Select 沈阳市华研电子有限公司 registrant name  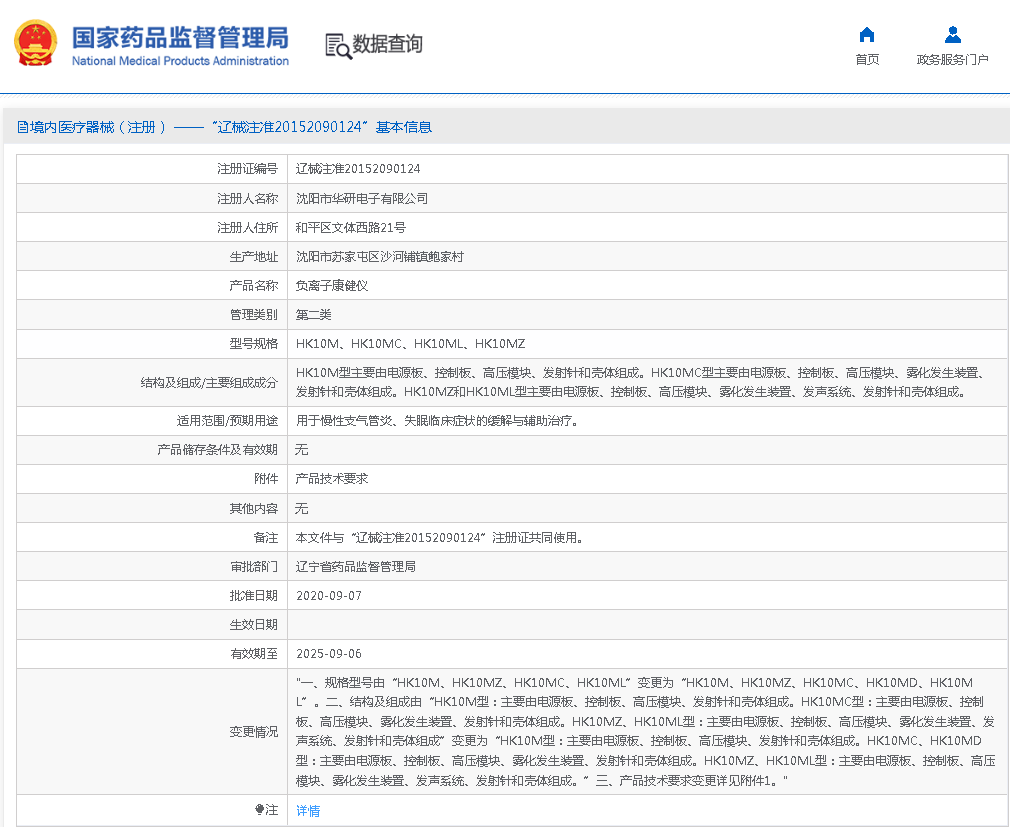(x=362, y=198)
